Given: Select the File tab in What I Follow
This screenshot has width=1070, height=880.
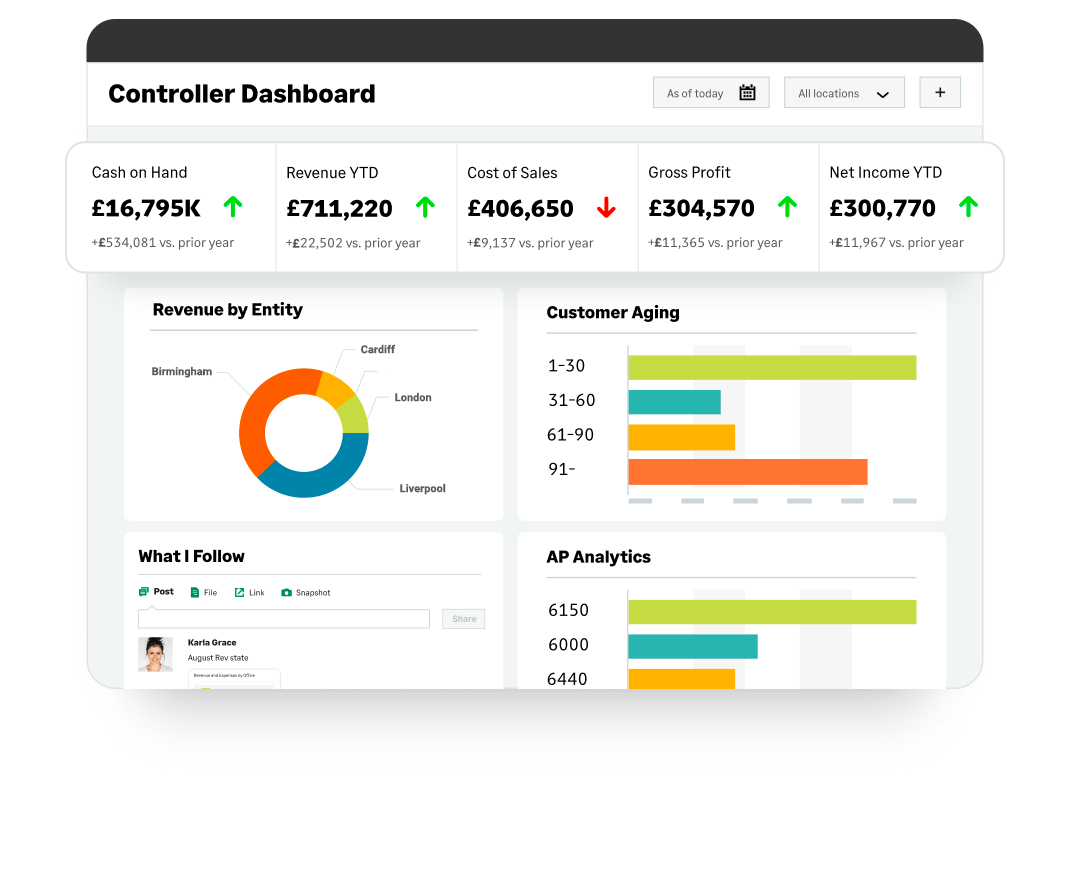Looking at the screenshot, I should point(204,592).
